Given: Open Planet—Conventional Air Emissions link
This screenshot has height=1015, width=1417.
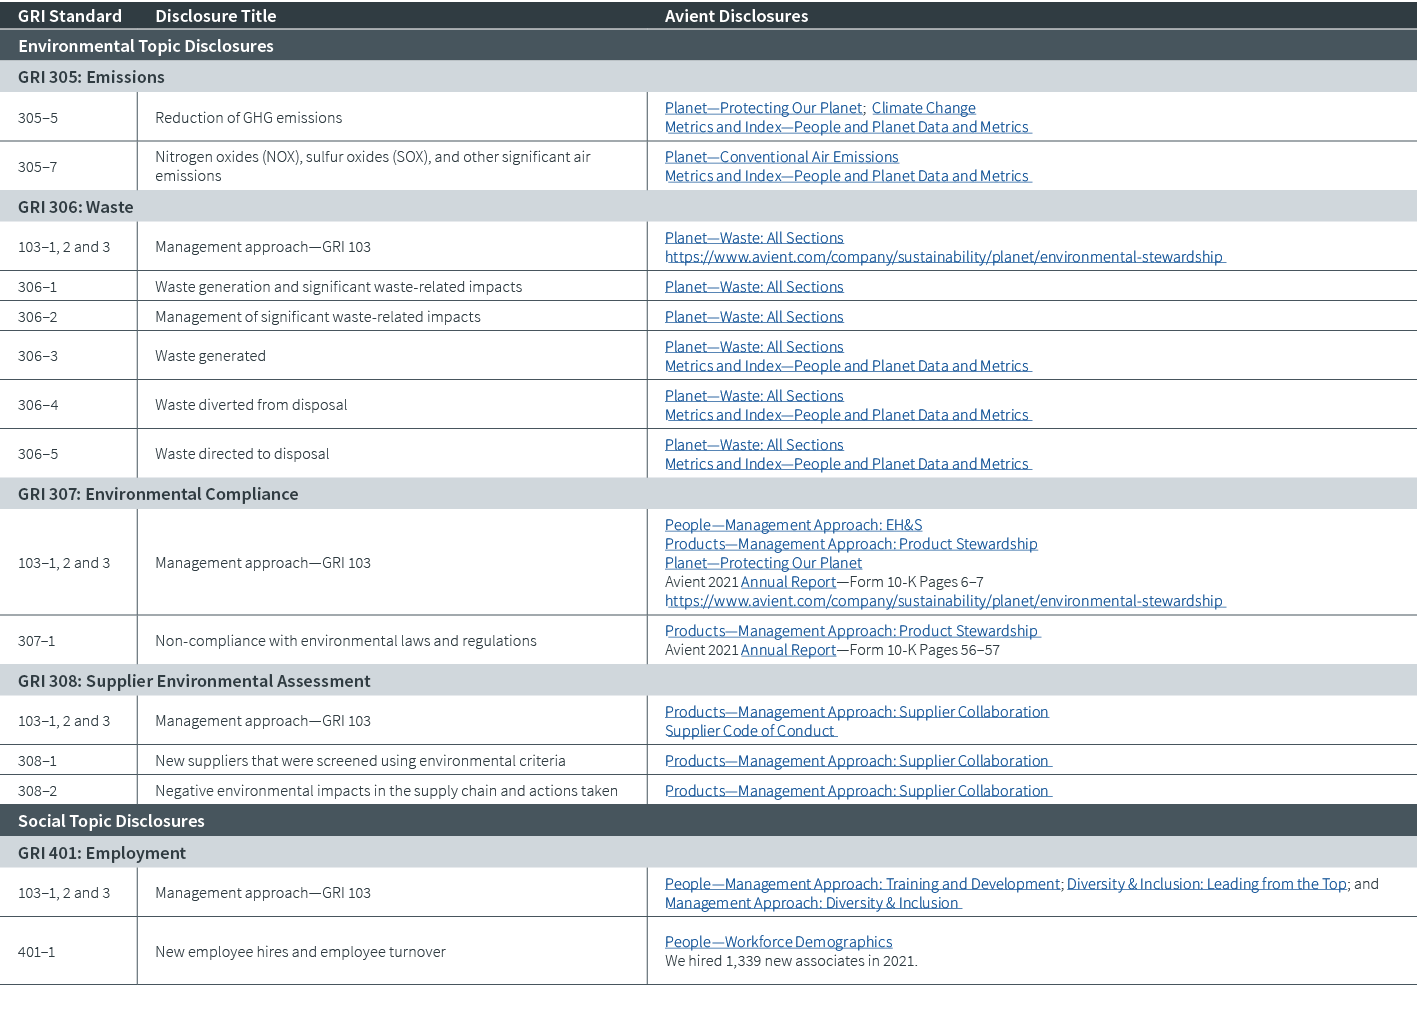Looking at the screenshot, I should click(x=782, y=156).
